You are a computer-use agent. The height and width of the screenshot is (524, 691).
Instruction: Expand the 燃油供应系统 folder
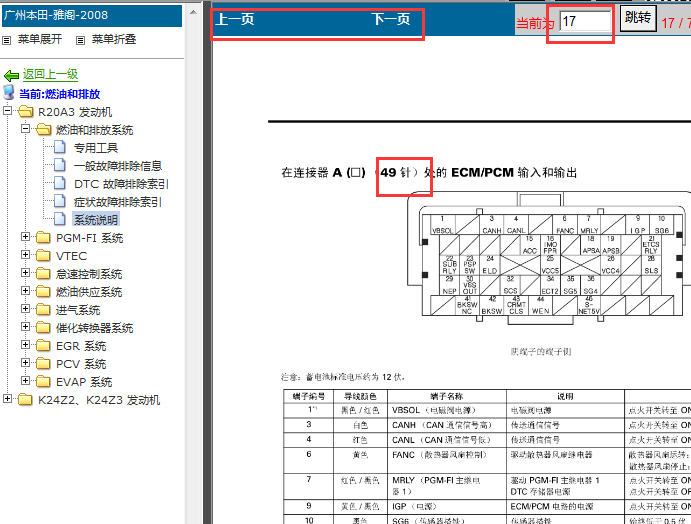[x=26, y=291]
